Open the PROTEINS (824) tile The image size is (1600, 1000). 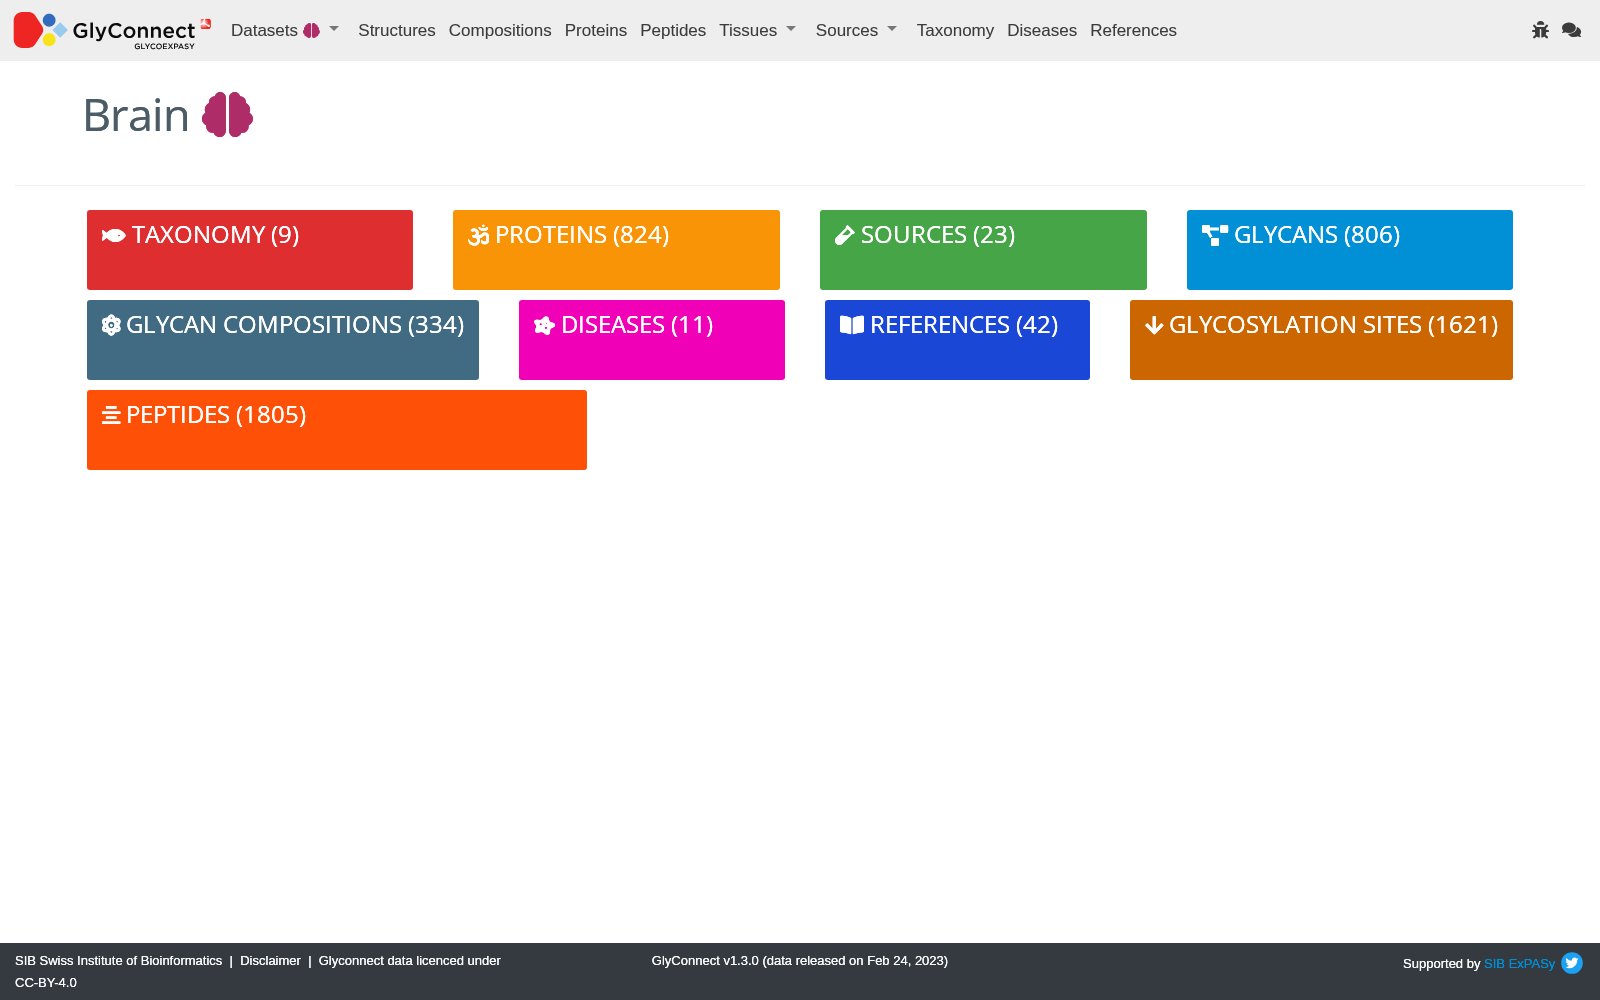(x=616, y=250)
